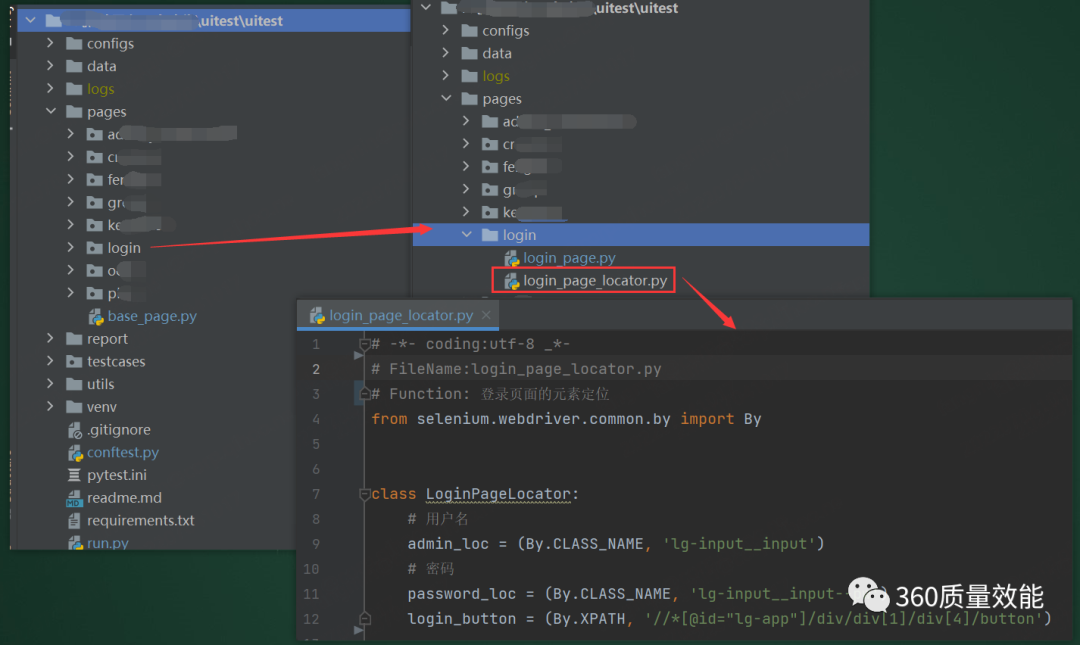Viewport: 1080px width, 645px height.
Task: Expand the report folder in left tree
Action: pyautogui.click(x=50, y=338)
